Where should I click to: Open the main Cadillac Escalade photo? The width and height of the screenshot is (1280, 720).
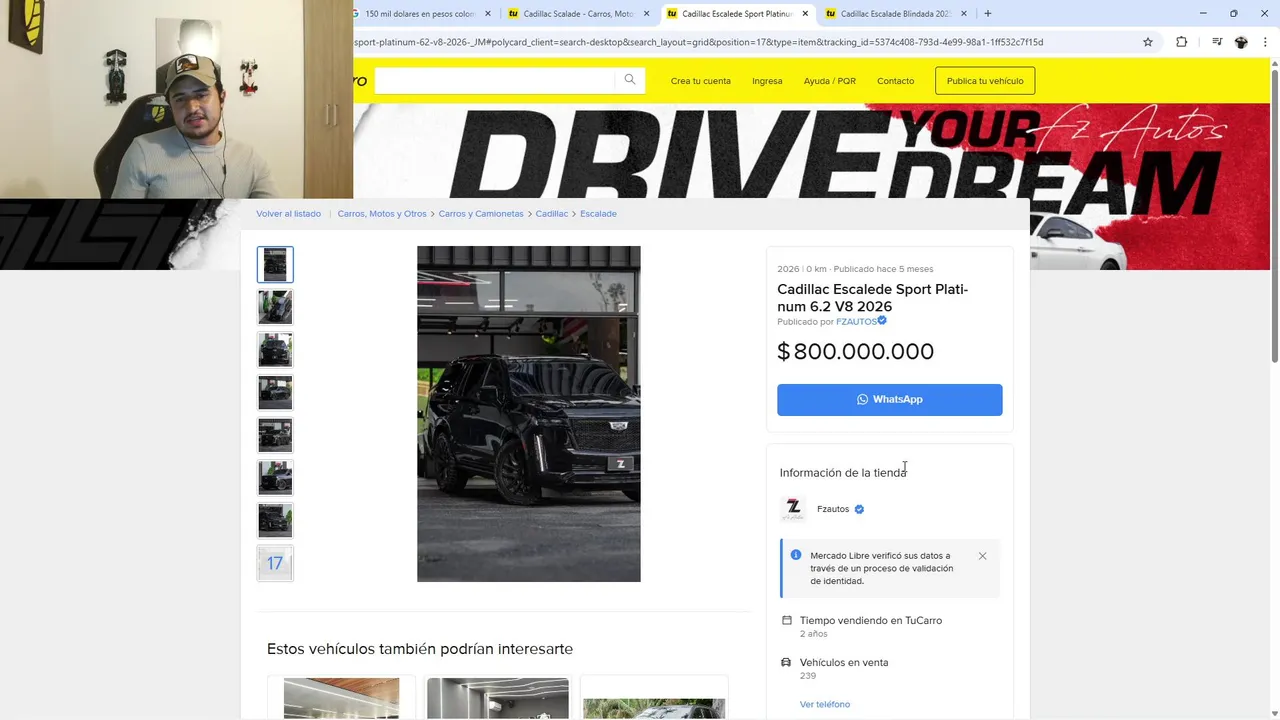pos(529,414)
